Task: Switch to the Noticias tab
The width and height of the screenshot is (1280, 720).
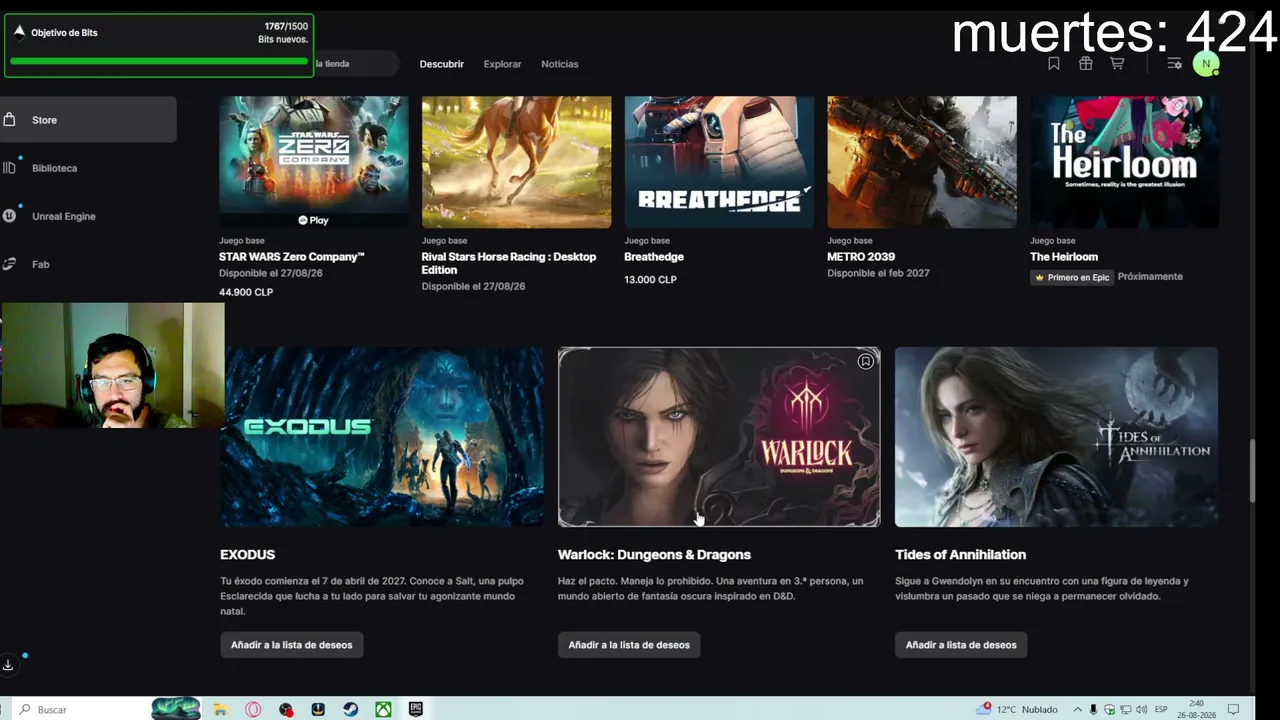Action: tap(560, 64)
